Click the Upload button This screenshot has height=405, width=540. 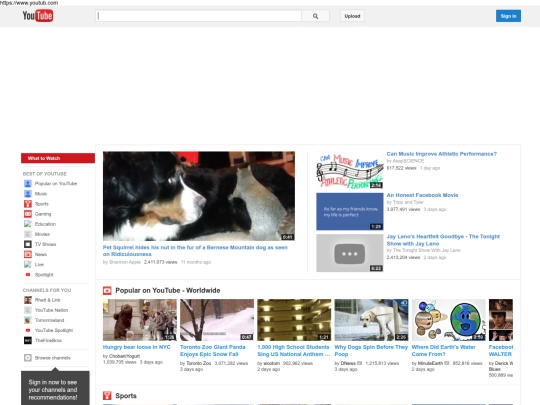point(352,16)
